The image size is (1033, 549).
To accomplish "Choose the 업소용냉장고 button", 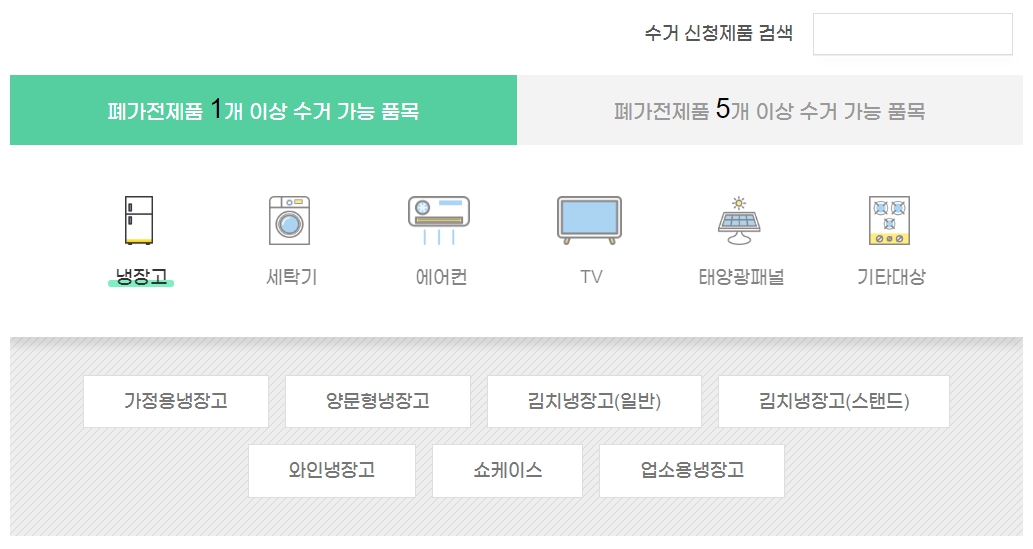I will click(692, 471).
